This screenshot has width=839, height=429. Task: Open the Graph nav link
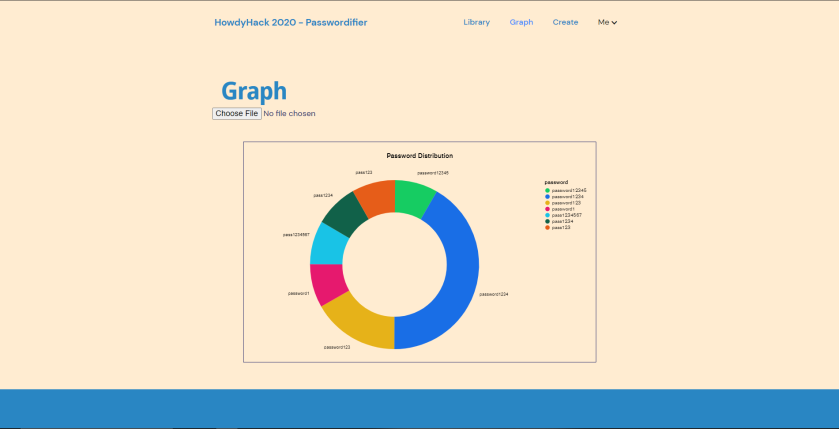click(521, 22)
